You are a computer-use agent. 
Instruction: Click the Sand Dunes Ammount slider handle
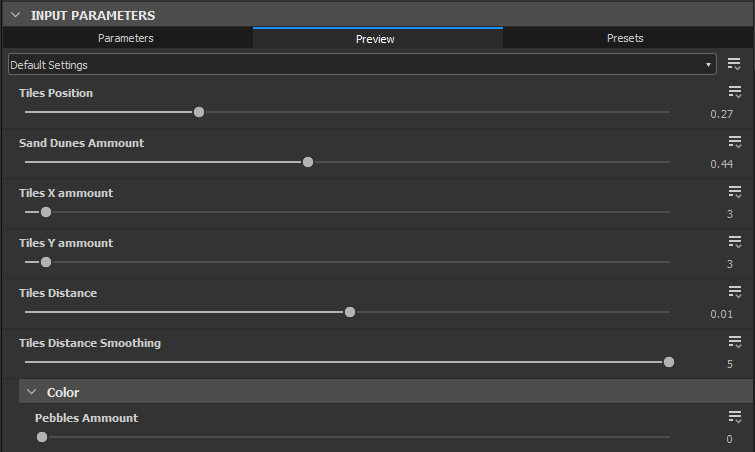click(308, 162)
